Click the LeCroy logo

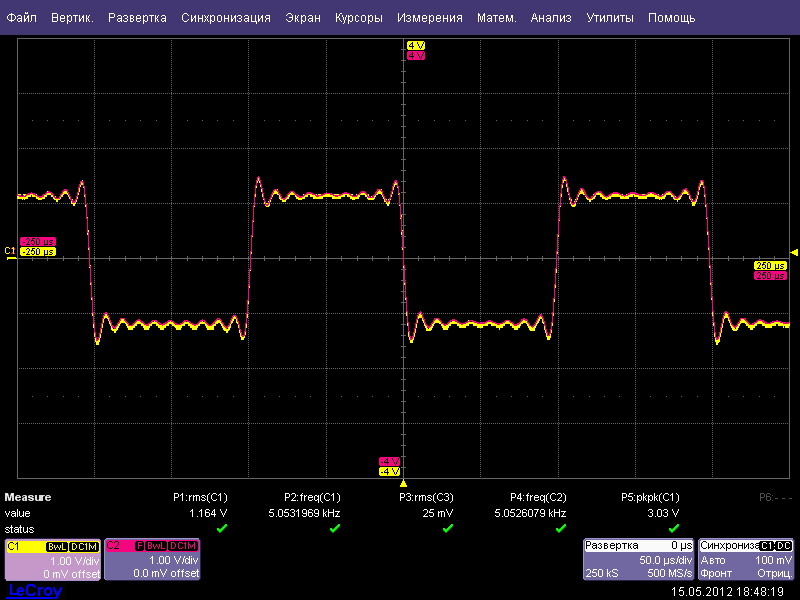click(x=34, y=591)
